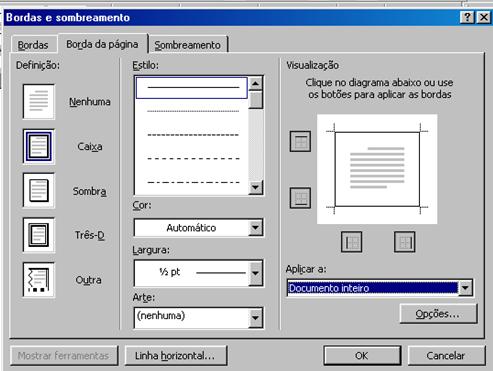Click the Opções button
The image size is (493, 371).
click(438, 313)
